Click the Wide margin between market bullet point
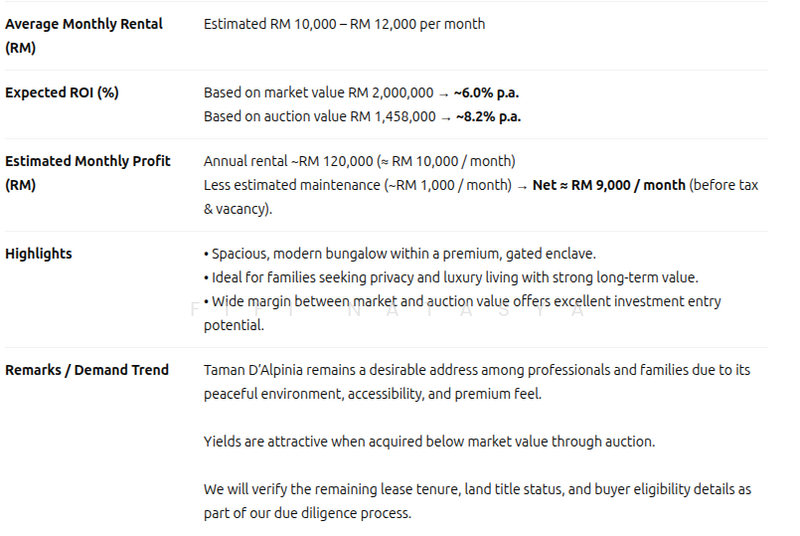This screenshot has width=800, height=536. 461,301
